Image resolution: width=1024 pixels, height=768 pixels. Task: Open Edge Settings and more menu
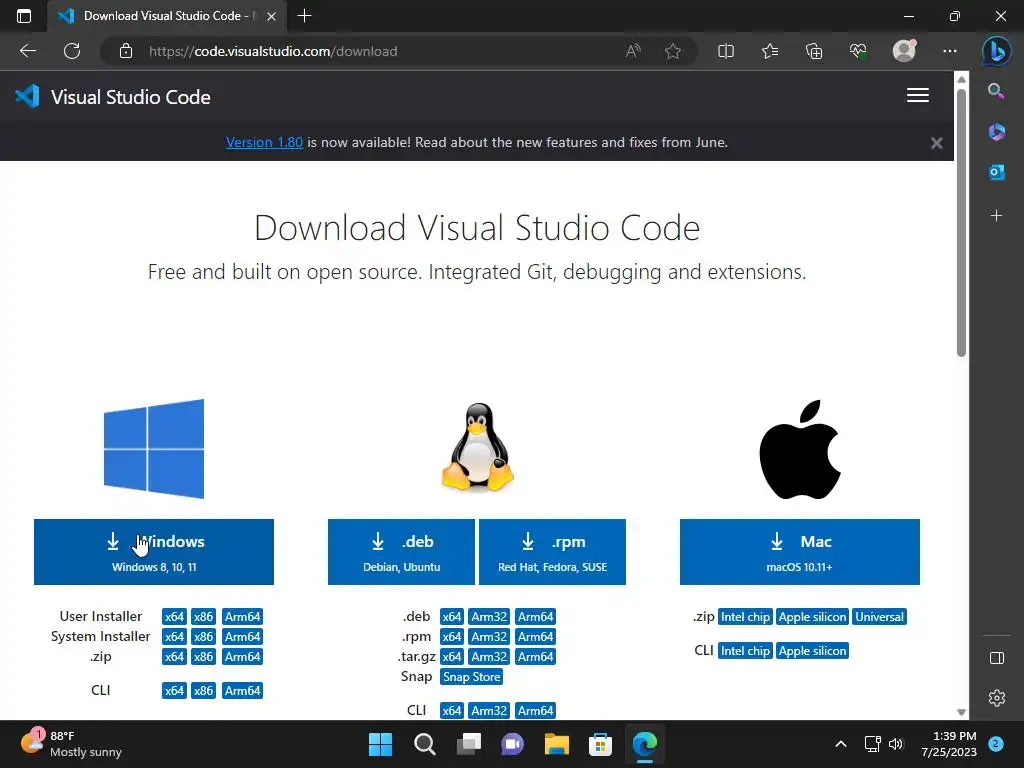950,51
